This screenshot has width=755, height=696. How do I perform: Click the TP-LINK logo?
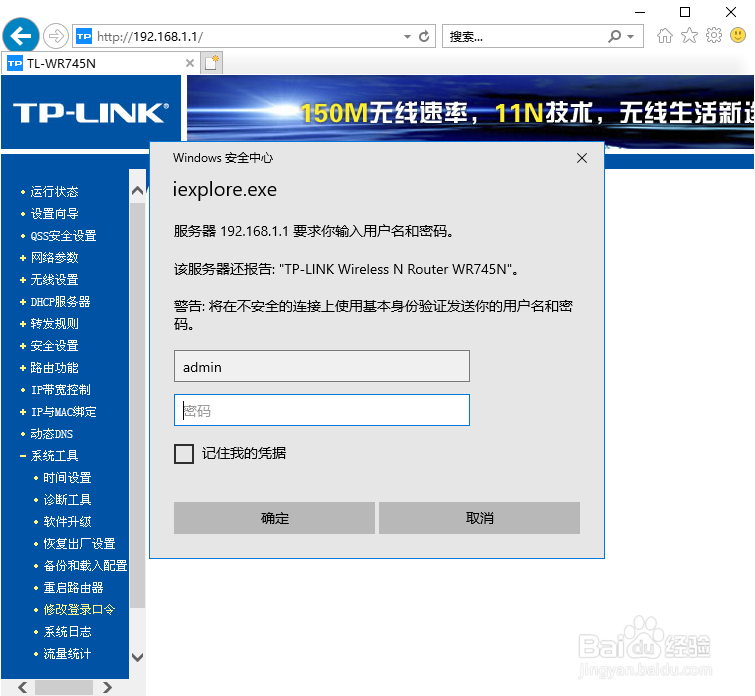(91, 113)
